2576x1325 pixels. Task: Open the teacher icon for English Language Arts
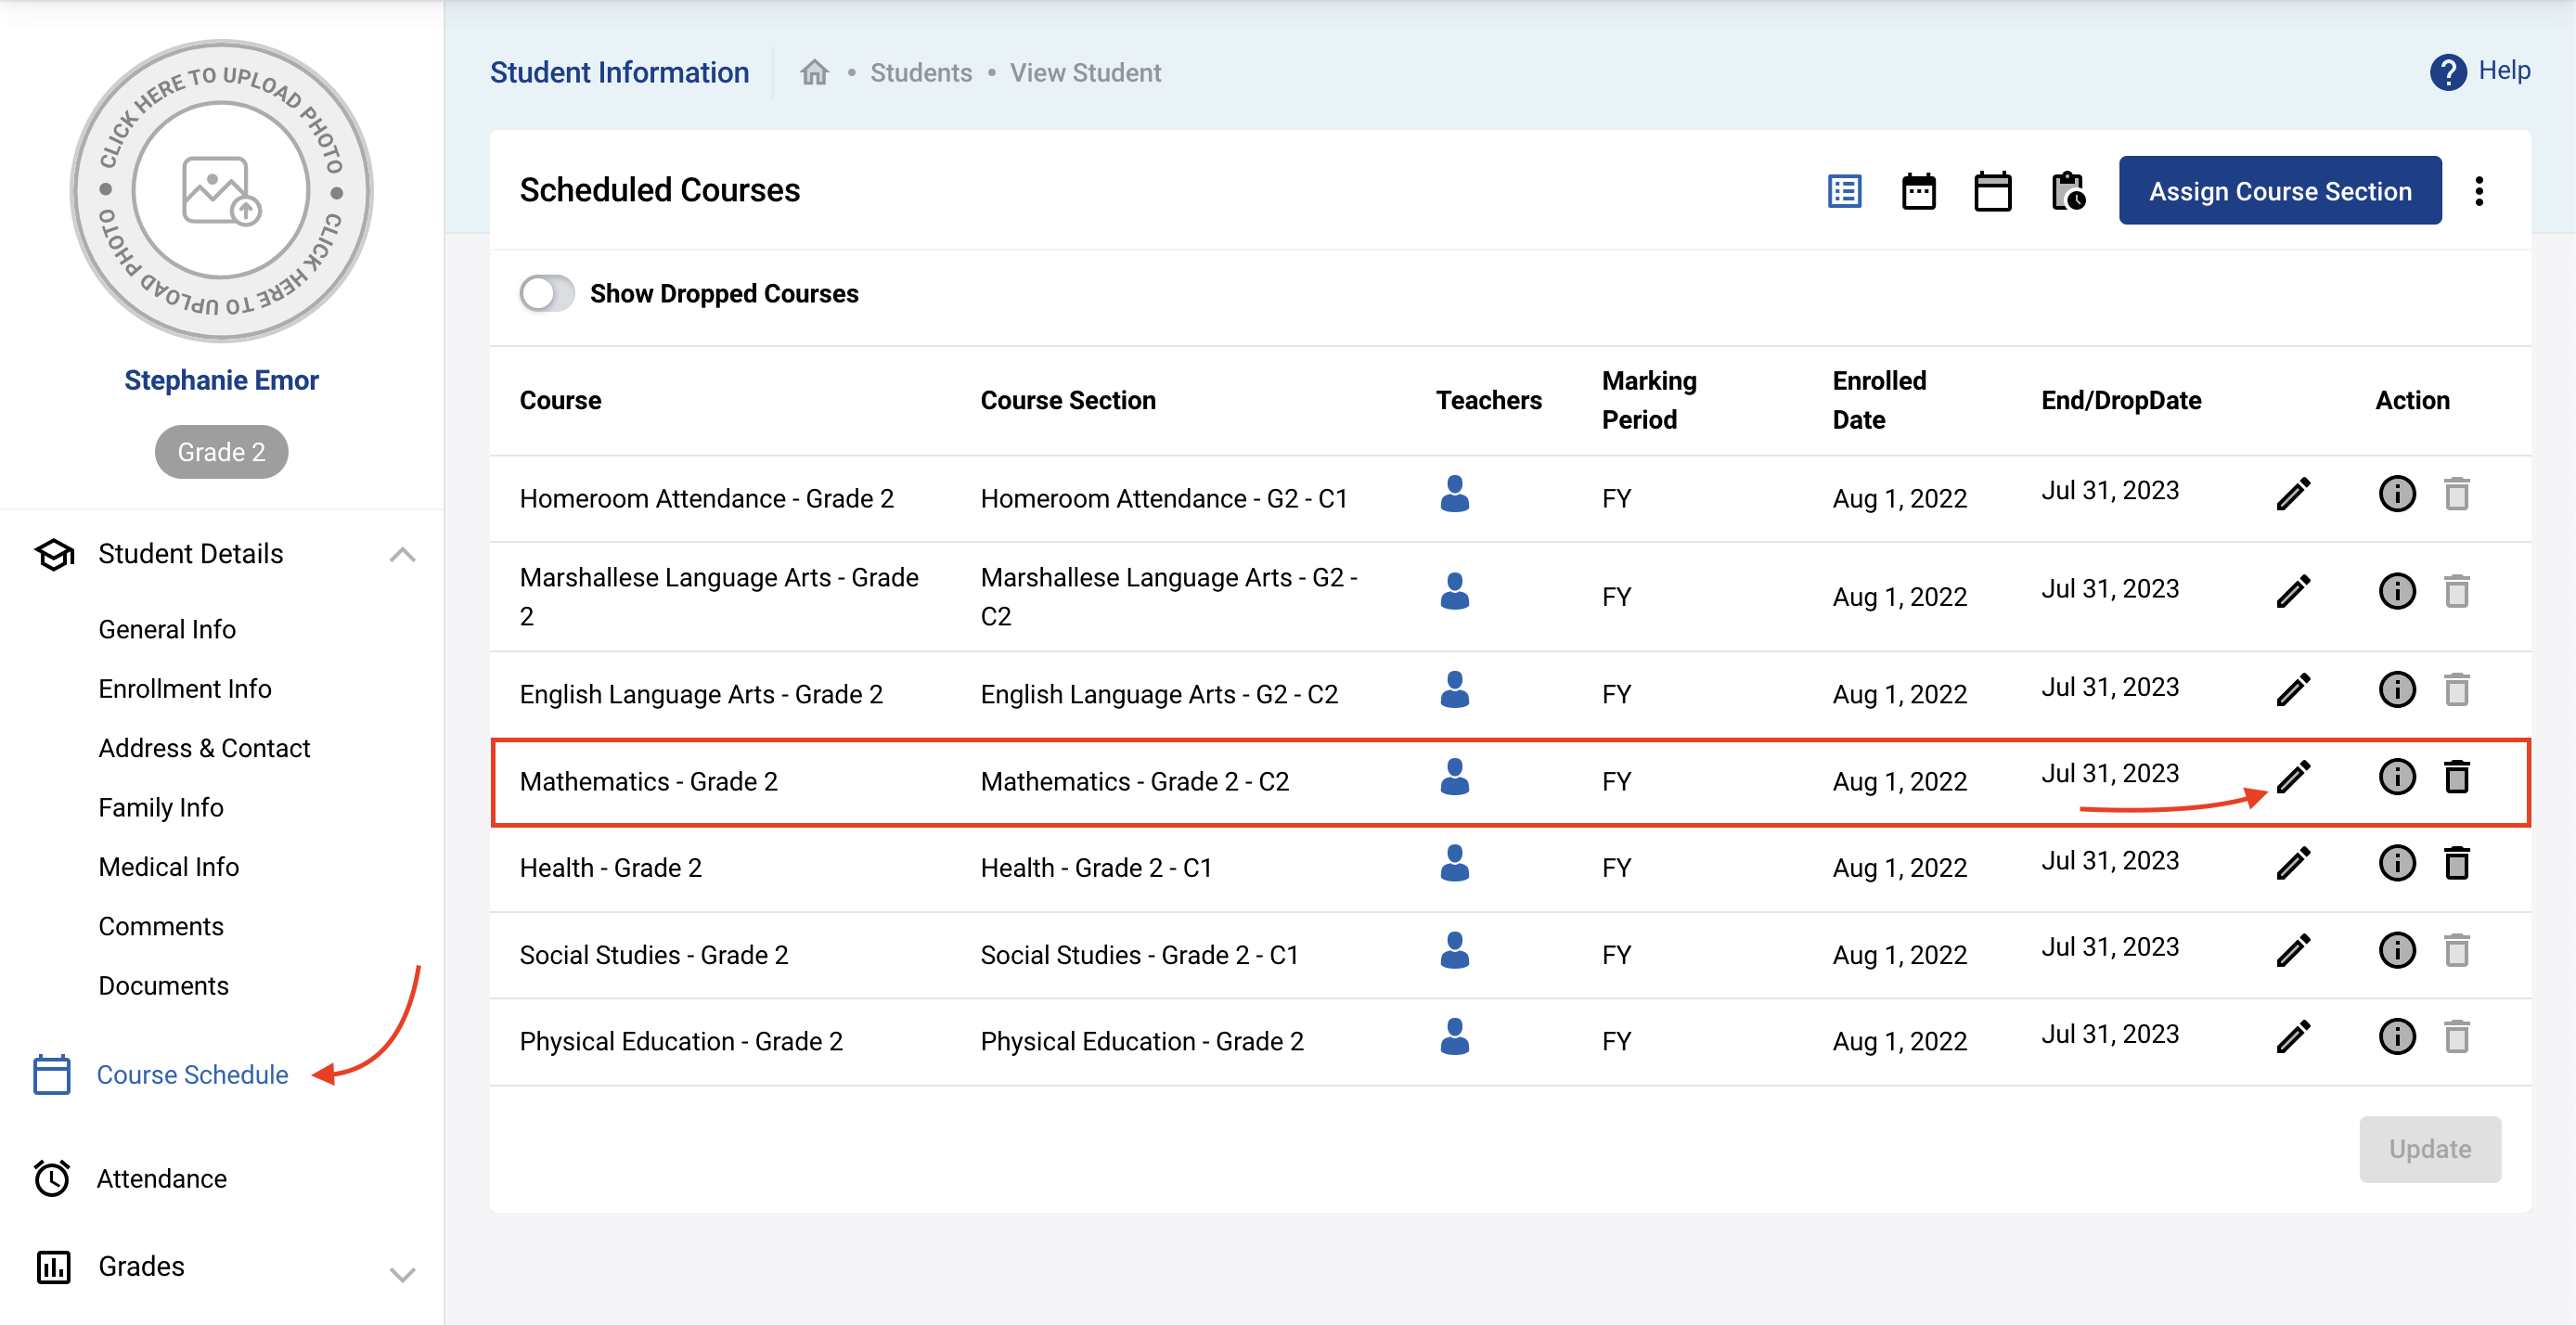coord(1454,691)
